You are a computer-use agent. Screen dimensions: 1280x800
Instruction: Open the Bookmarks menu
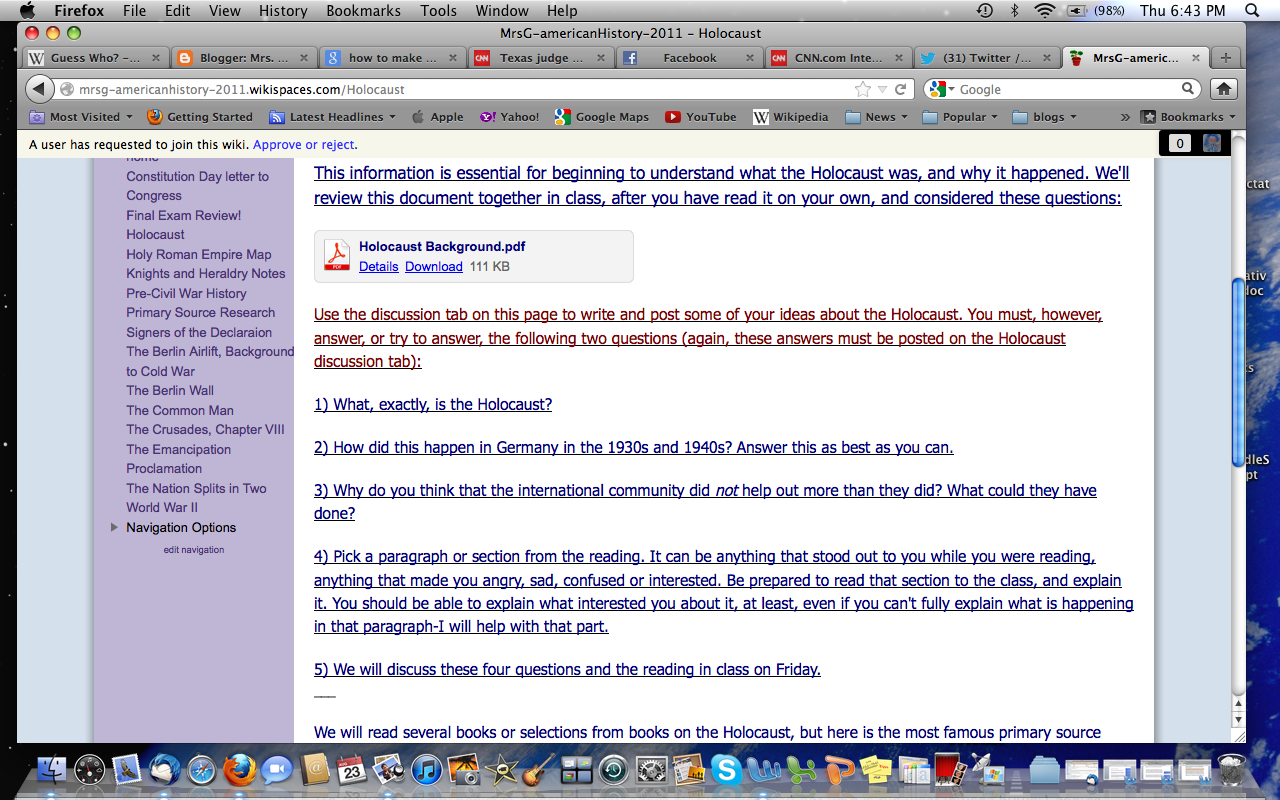(363, 11)
